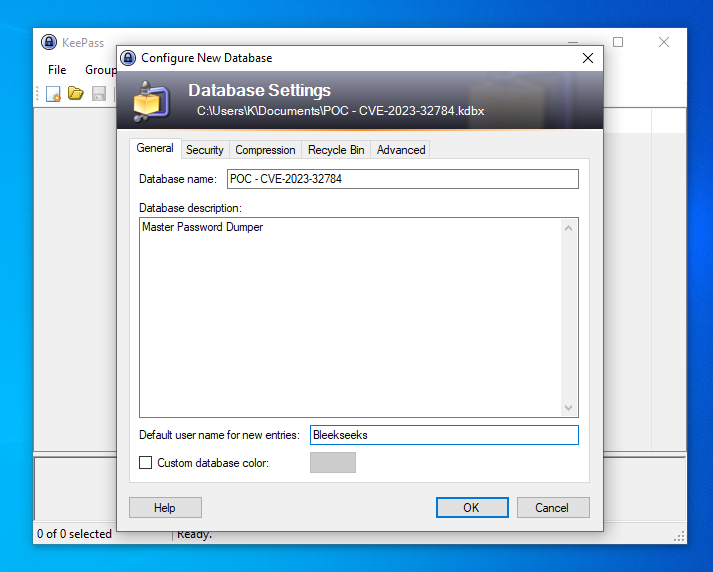The image size is (713, 572).
Task: Click the description scrollbar up arrow
Action: 568,228
